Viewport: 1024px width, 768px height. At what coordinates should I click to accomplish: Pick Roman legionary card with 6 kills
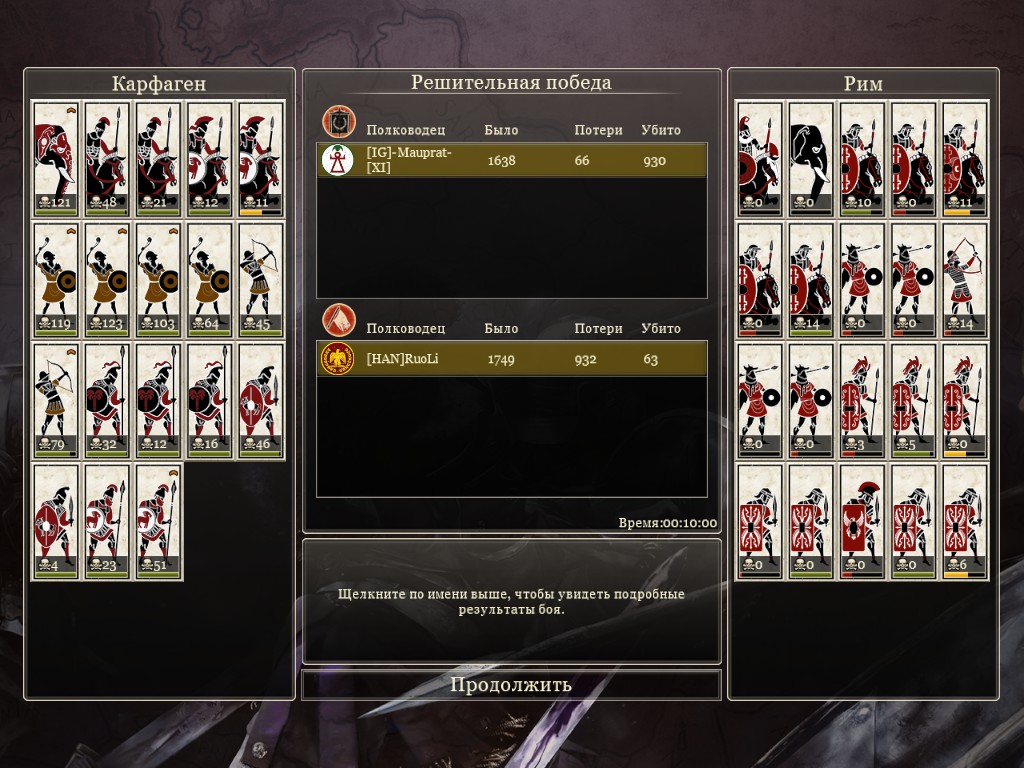pyautogui.click(x=965, y=522)
